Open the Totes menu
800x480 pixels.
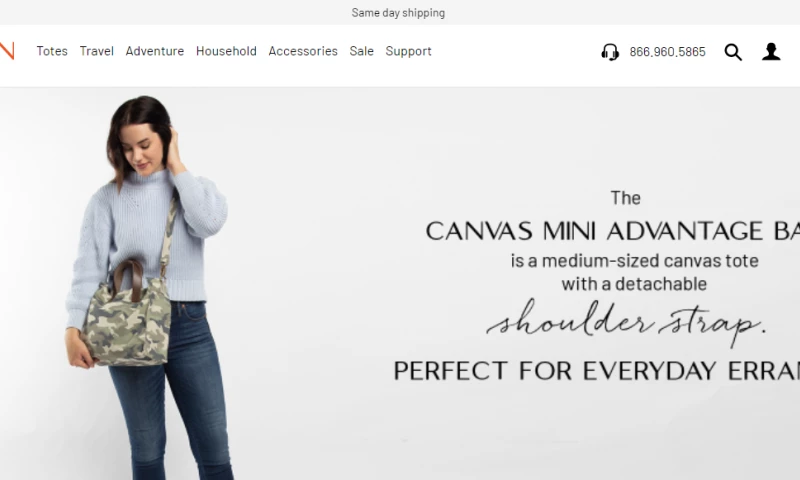[x=52, y=51]
